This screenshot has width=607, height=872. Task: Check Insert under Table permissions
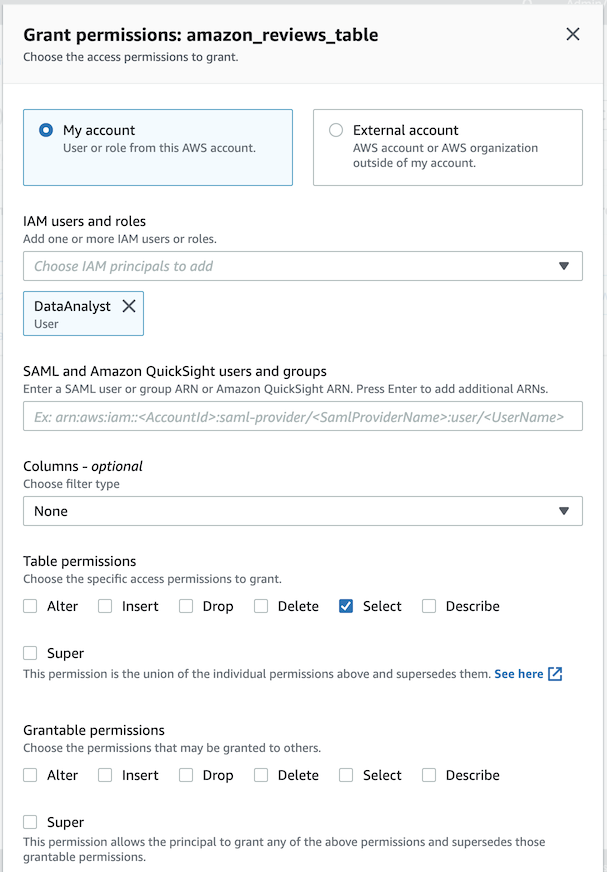tap(105, 606)
